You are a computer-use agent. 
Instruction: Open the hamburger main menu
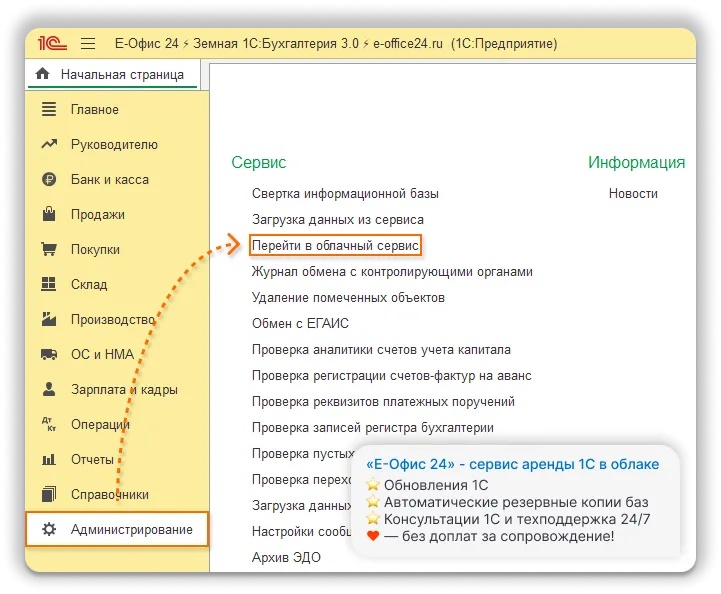(87, 44)
